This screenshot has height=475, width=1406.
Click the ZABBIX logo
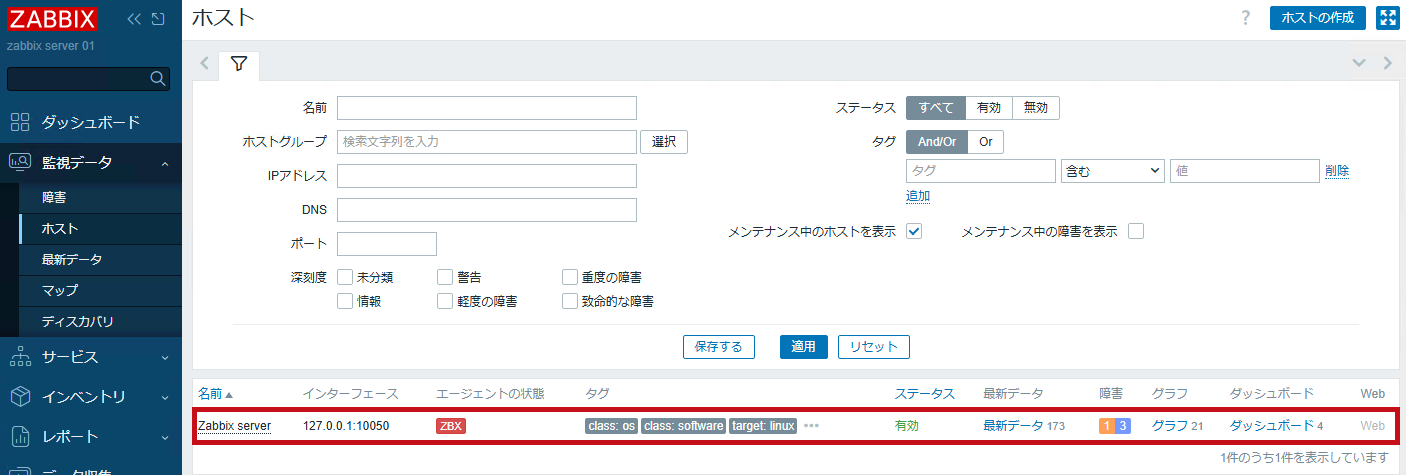52,18
